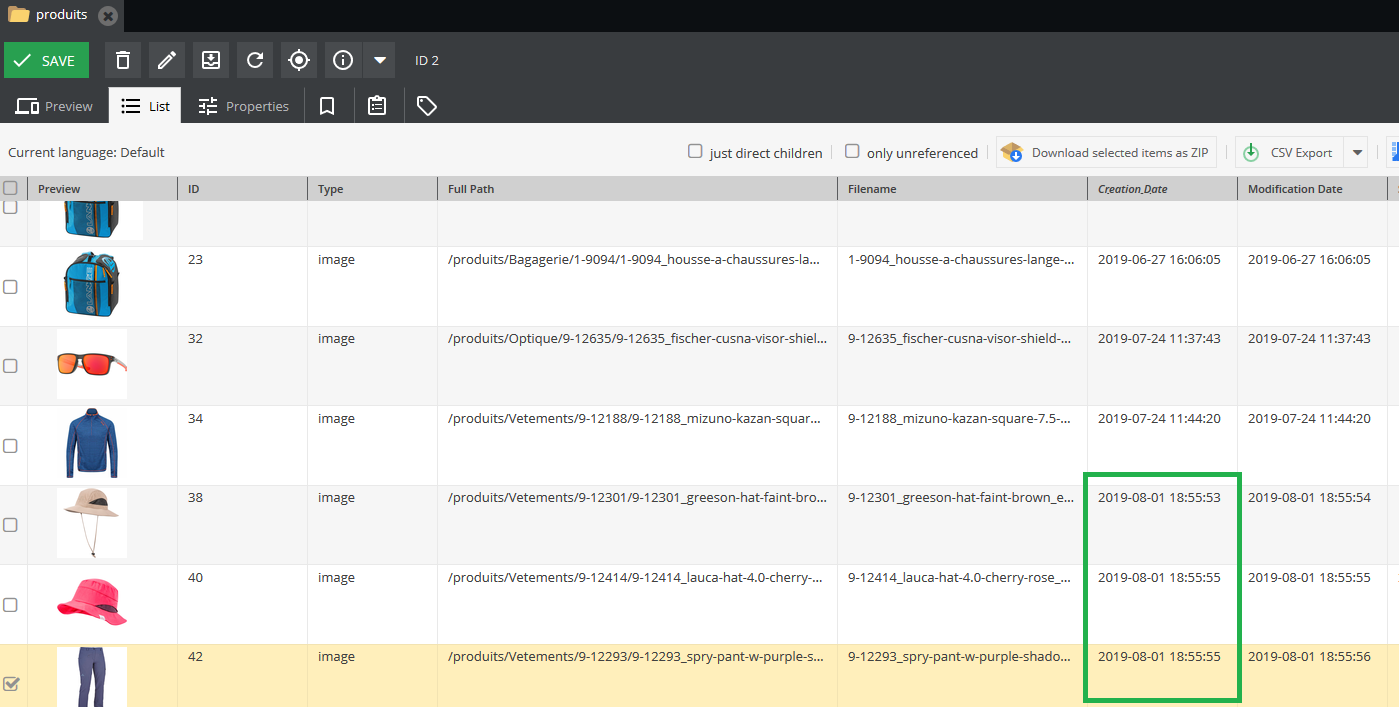Expand the CSV Export dropdown arrow
This screenshot has height=707, width=1399.
1357,153
